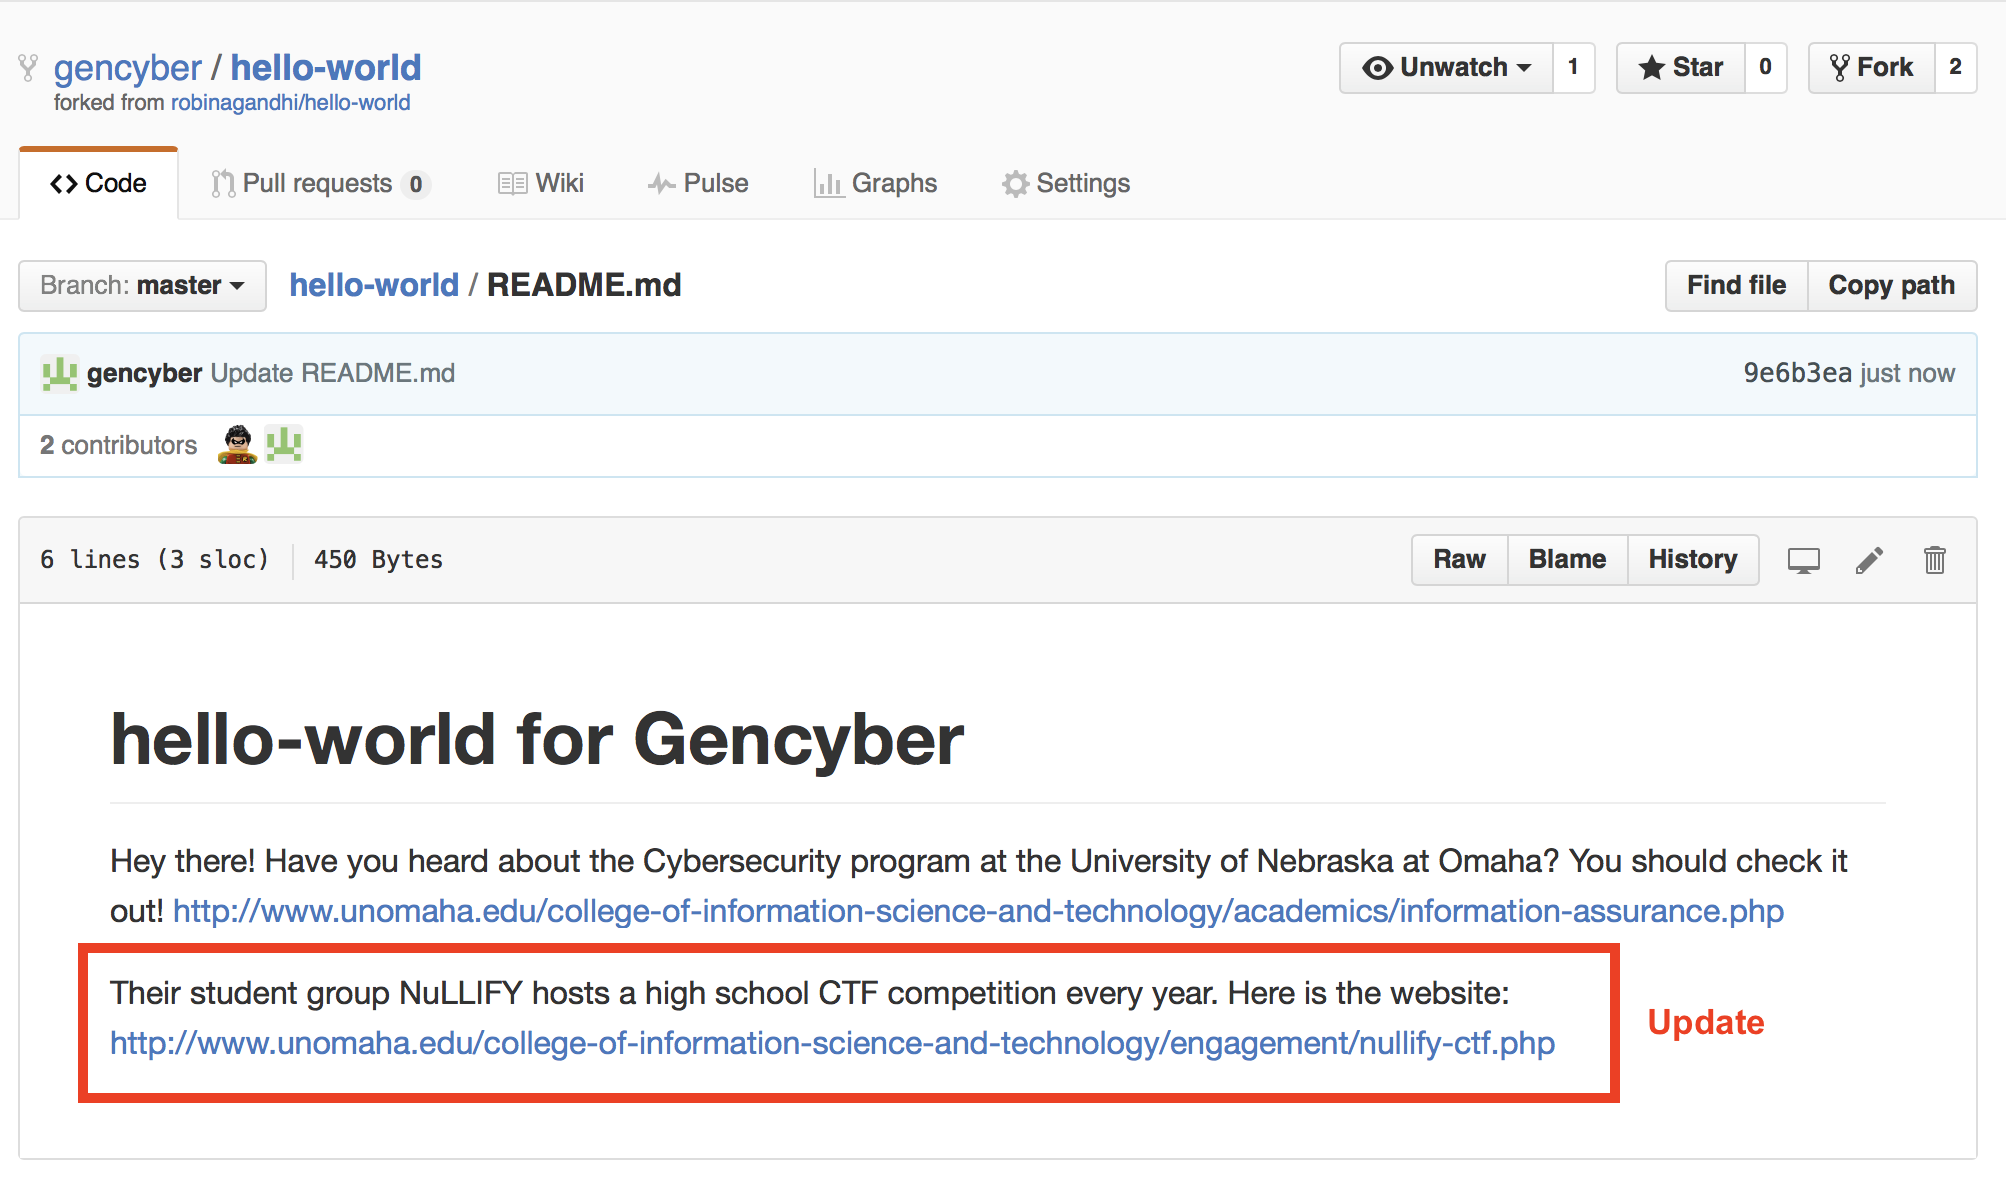View the Raw file contents

coord(1459,560)
